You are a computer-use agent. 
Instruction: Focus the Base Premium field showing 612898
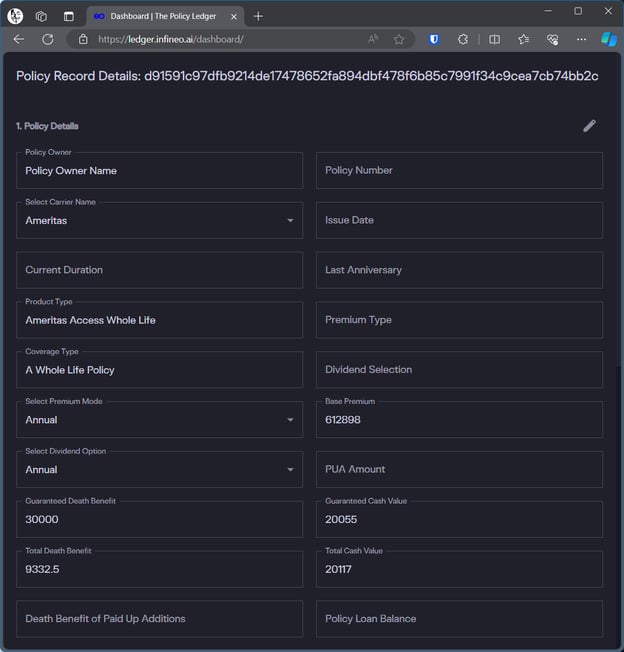(459, 420)
